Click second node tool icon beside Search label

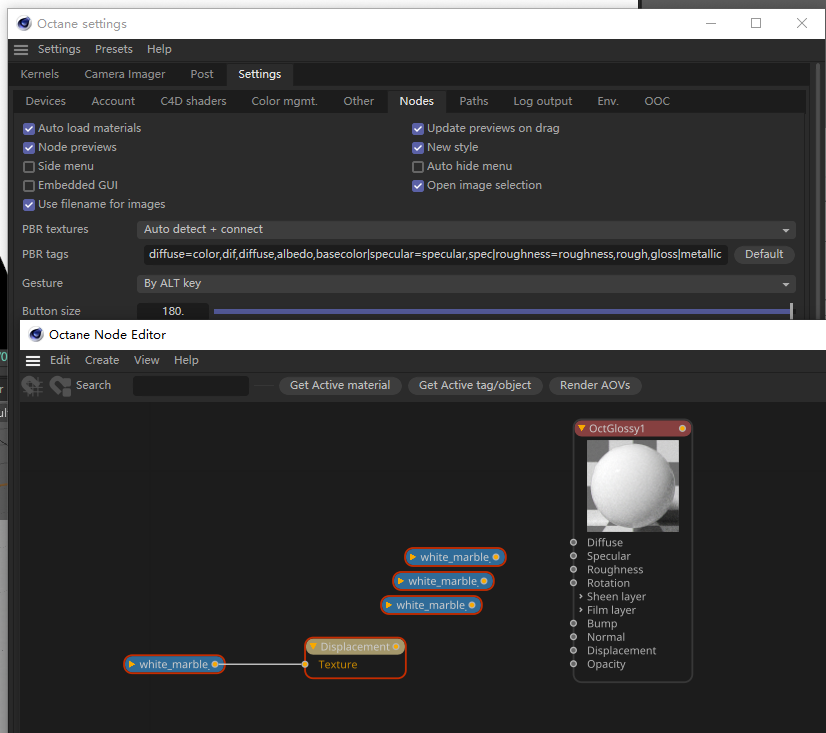tap(61, 386)
